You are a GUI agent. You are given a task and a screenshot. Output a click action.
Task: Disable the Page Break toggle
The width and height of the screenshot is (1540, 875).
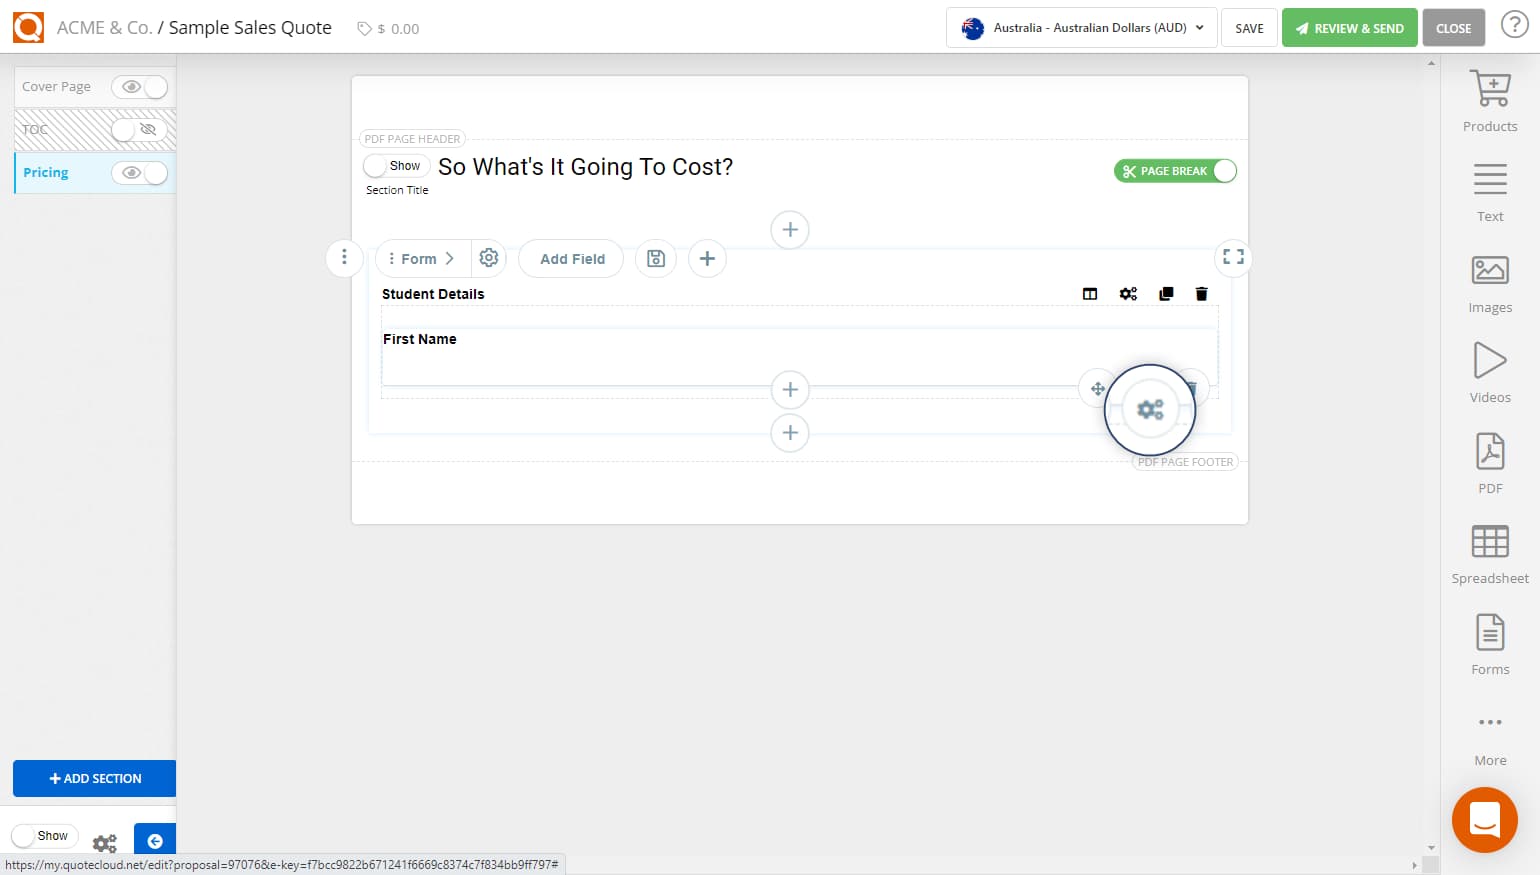[1223, 171]
